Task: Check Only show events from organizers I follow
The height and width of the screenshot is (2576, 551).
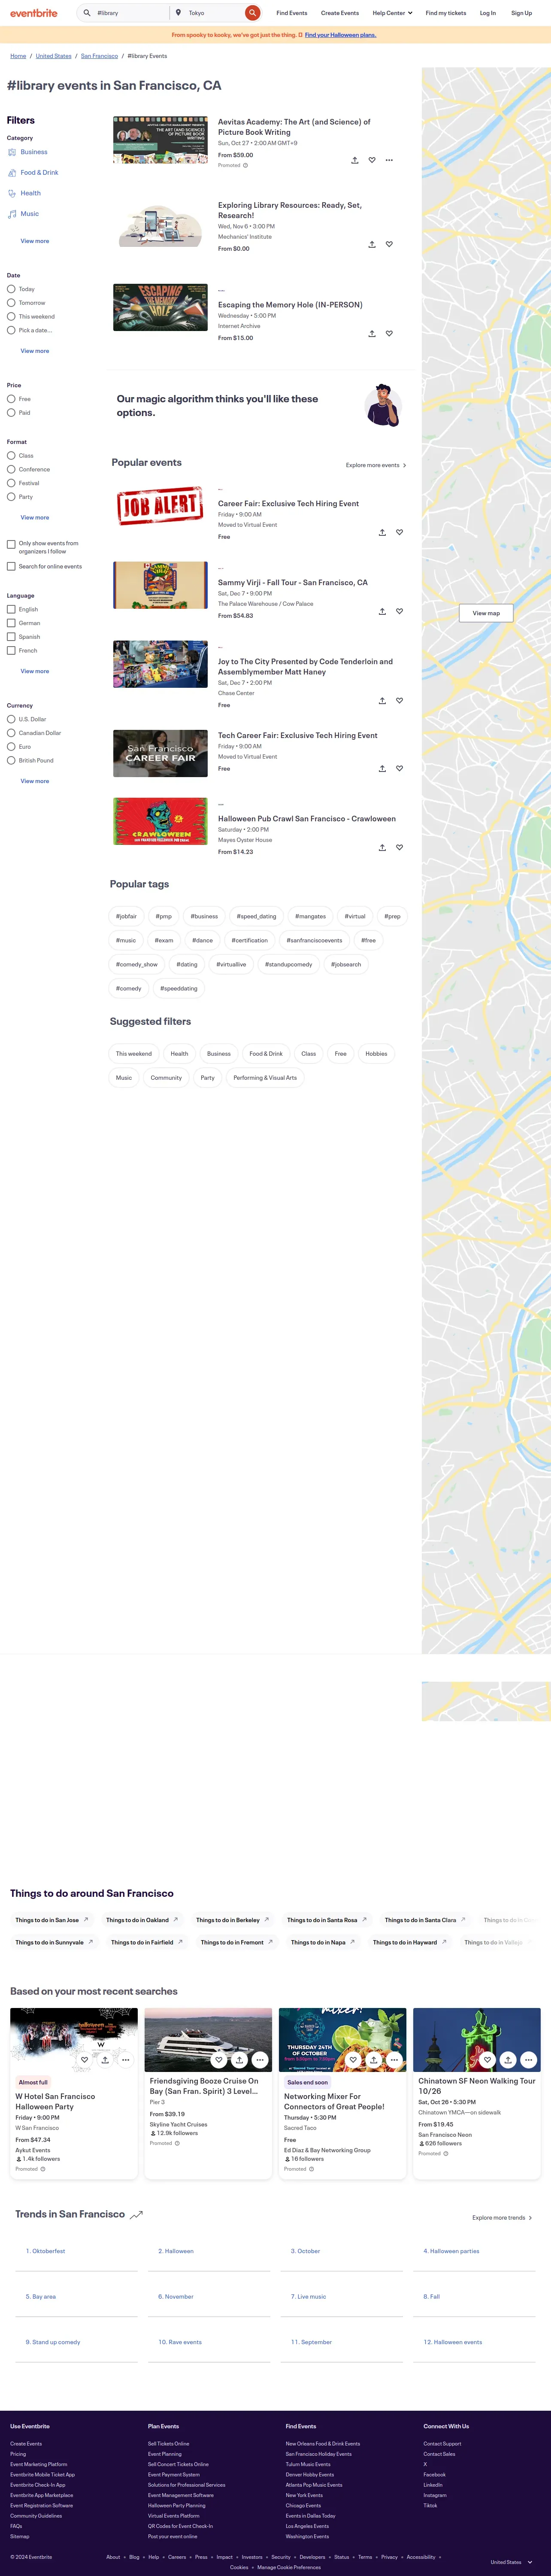Action: click(x=11, y=544)
